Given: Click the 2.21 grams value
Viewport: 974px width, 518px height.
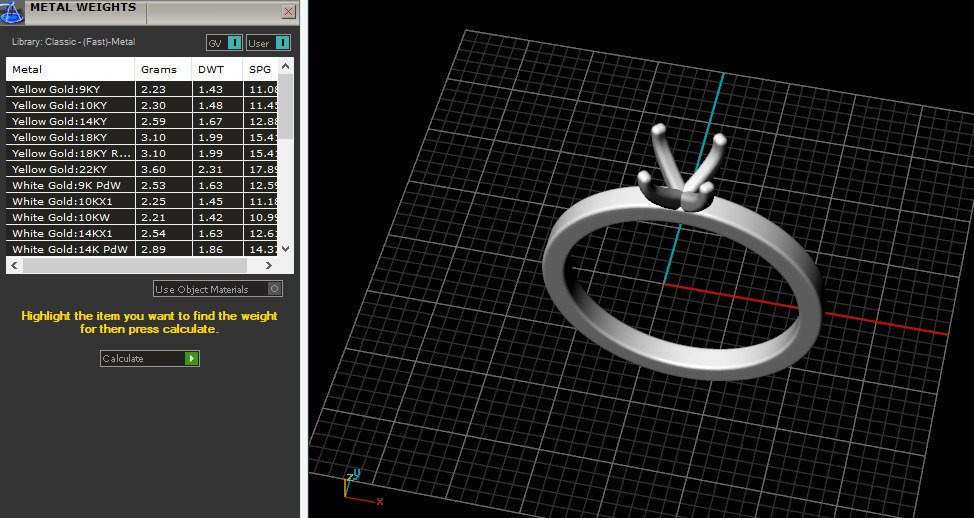Looking at the screenshot, I should click(153, 217).
